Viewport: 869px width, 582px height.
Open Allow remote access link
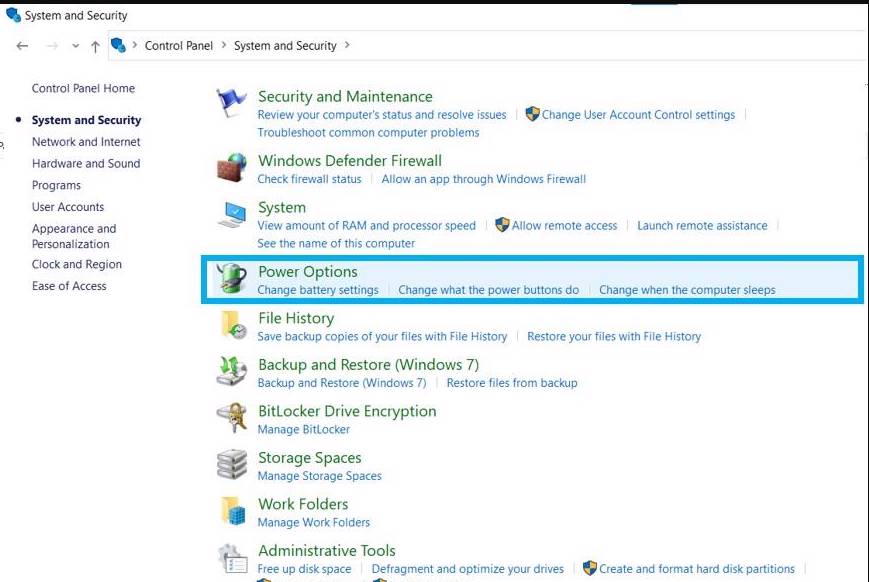pos(564,226)
